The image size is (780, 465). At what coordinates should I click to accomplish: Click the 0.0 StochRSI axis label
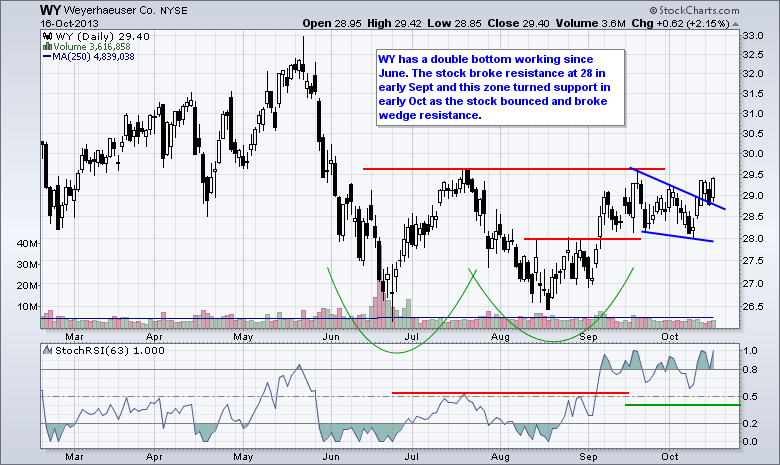click(x=751, y=441)
